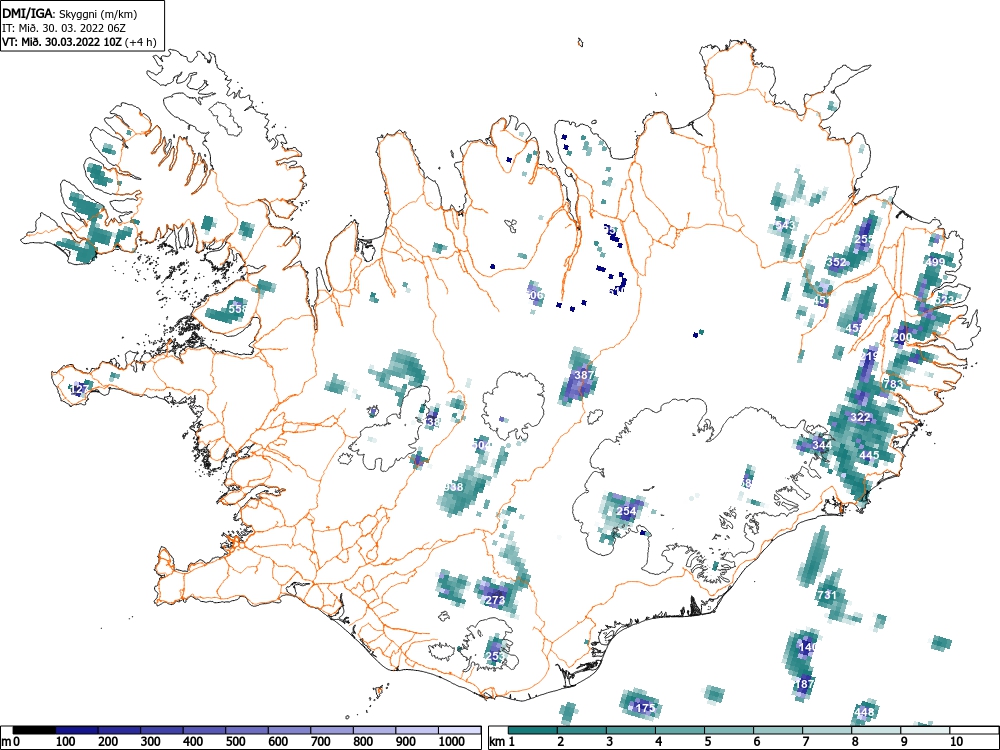Pick the 900–1000 m palest lavender legend swatch
This screenshot has height=750, width=1000.
tap(417, 730)
